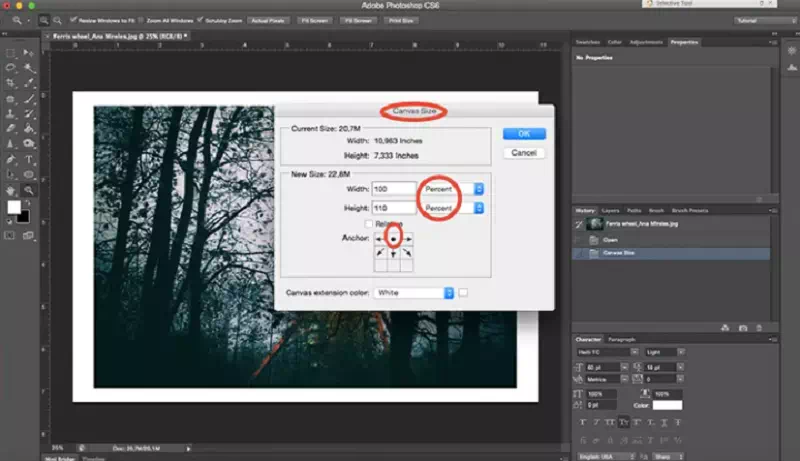Select the History Brush tool
The height and width of the screenshot is (461, 800).
29,114
